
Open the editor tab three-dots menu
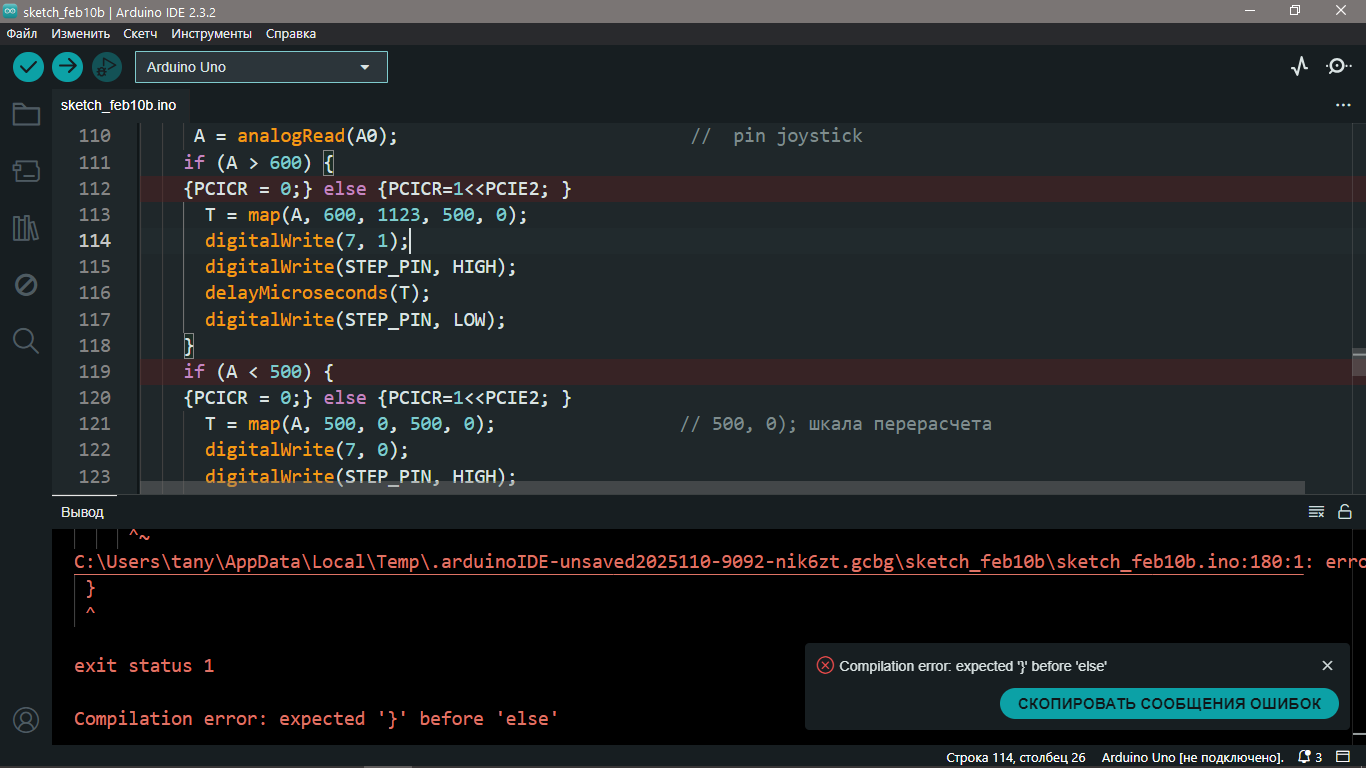(x=1343, y=105)
